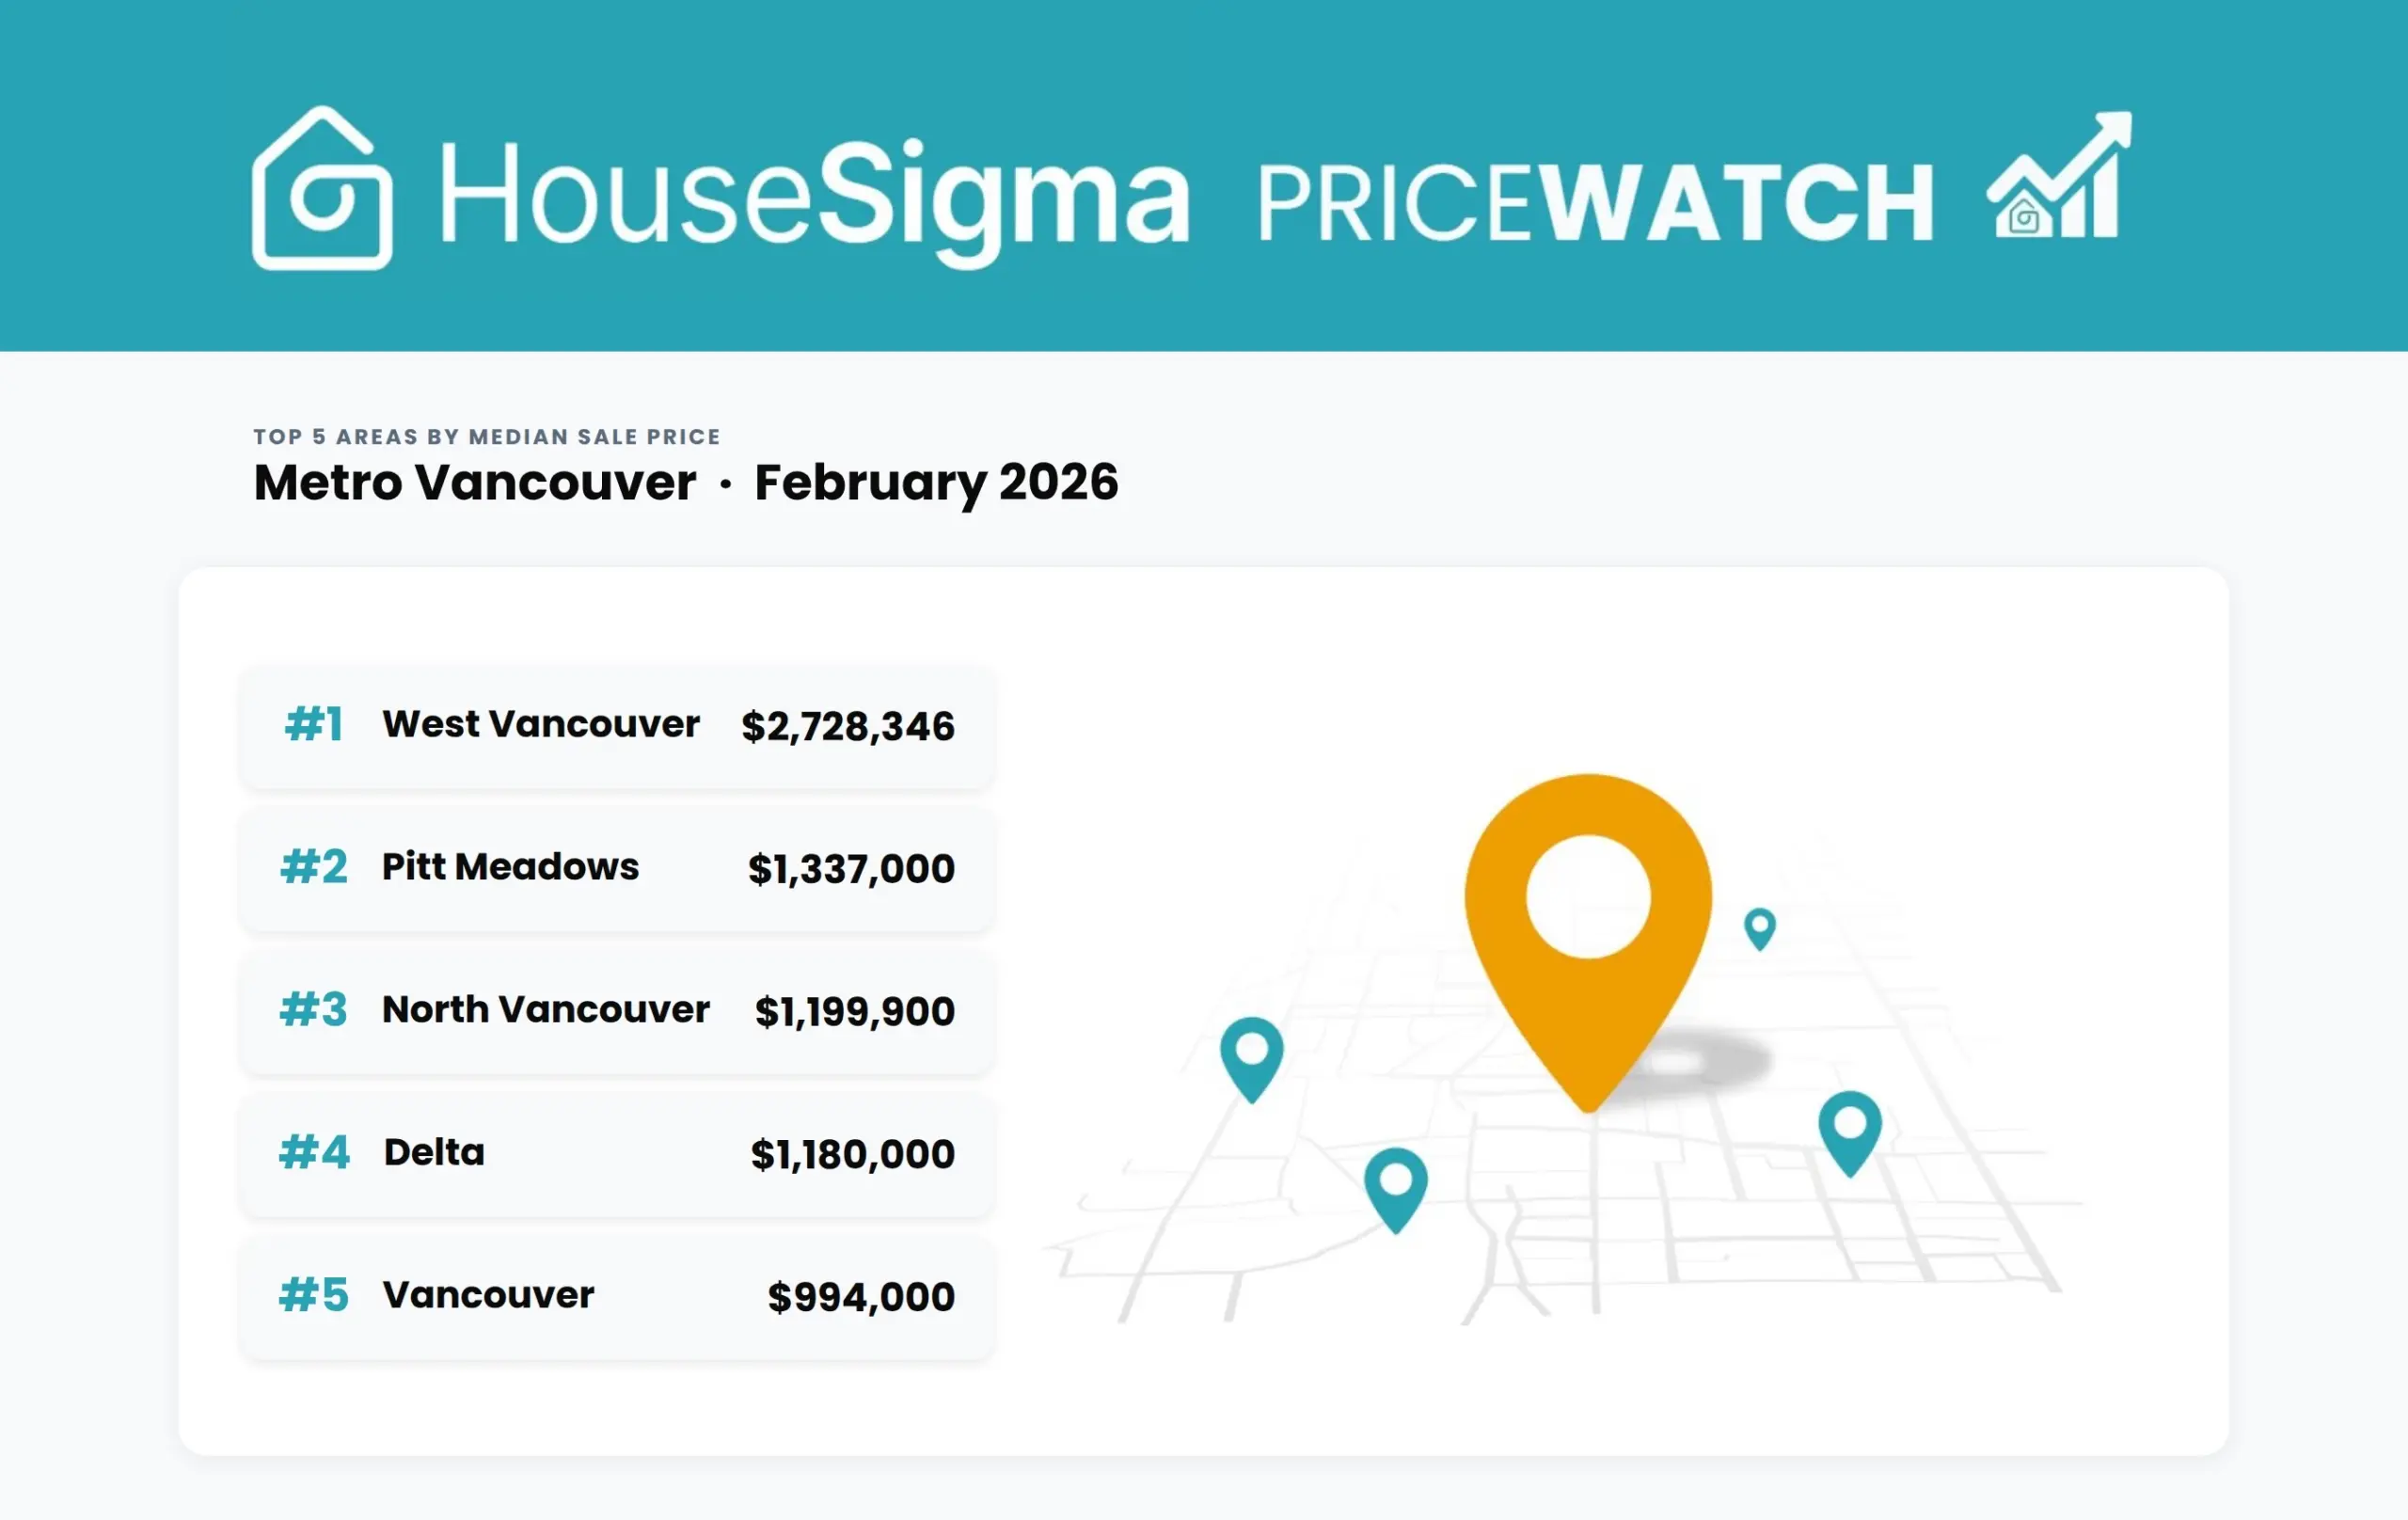Choose the Delta ranking row
Image resolution: width=2408 pixels, height=1520 pixels.
[616, 1153]
